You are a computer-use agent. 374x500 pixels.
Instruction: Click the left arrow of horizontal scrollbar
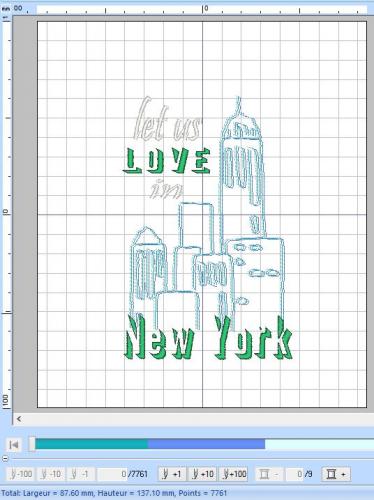(x=19, y=419)
